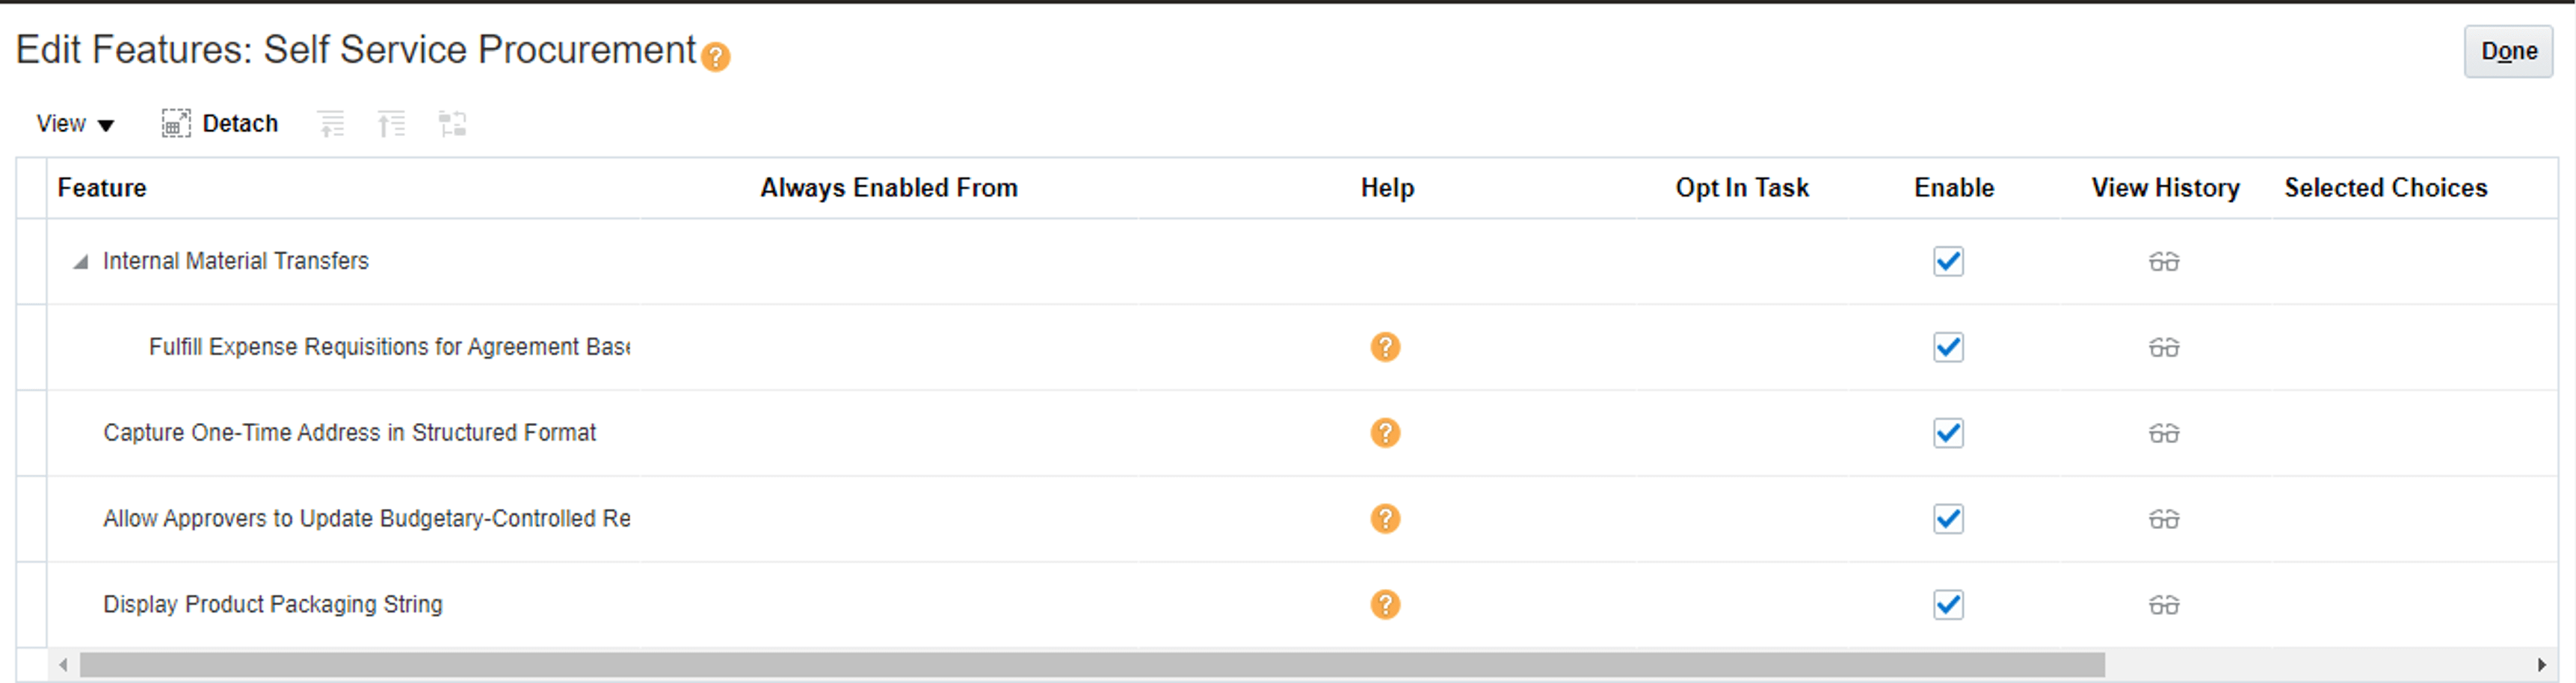Open help for Display Product Packaging String
The width and height of the screenshot is (2576, 683).
click(1384, 605)
